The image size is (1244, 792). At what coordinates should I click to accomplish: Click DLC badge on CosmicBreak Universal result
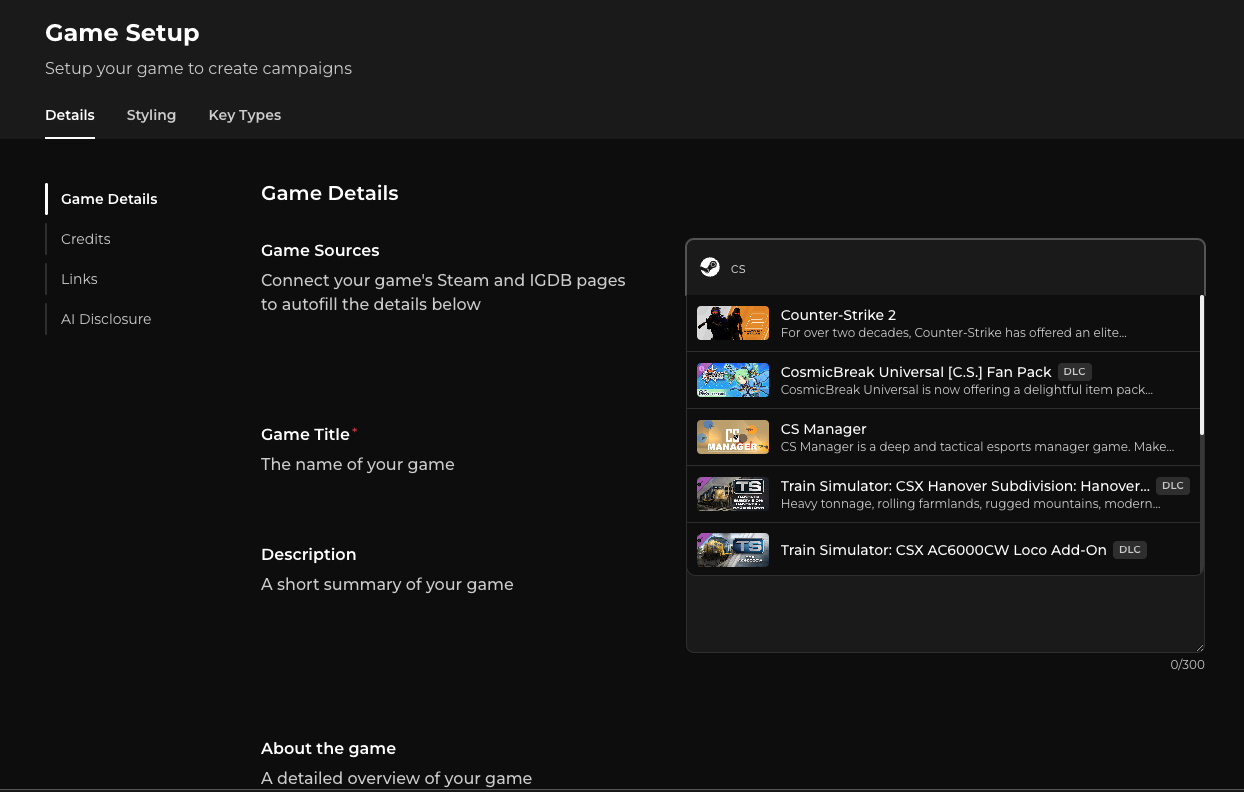(1075, 371)
